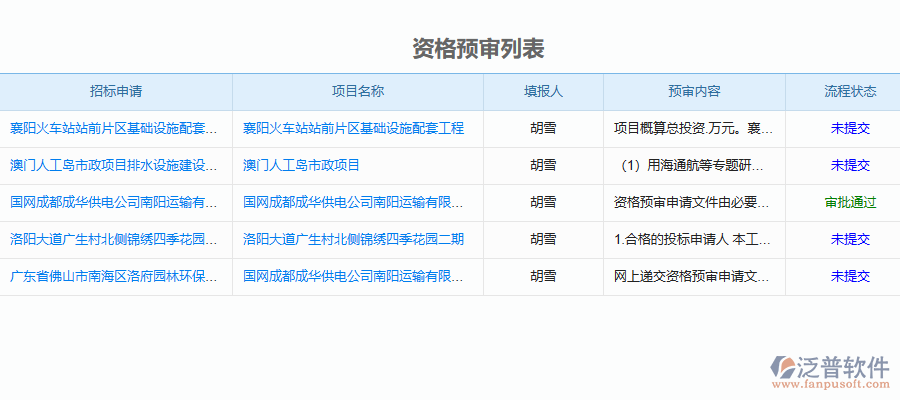
Task: Click the 填报人 column header
Action: pos(543,91)
